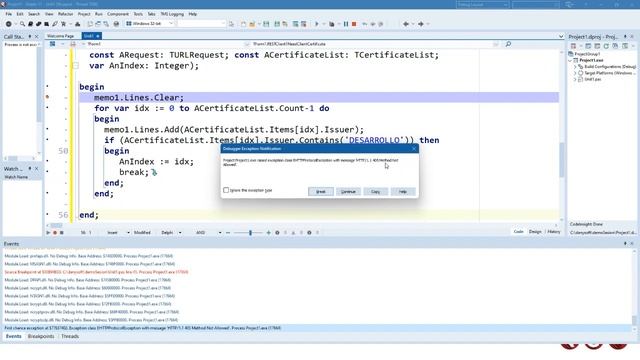640x360 pixels.
Task: Select the First chance exception event row
Action: (x=318, y=328)
